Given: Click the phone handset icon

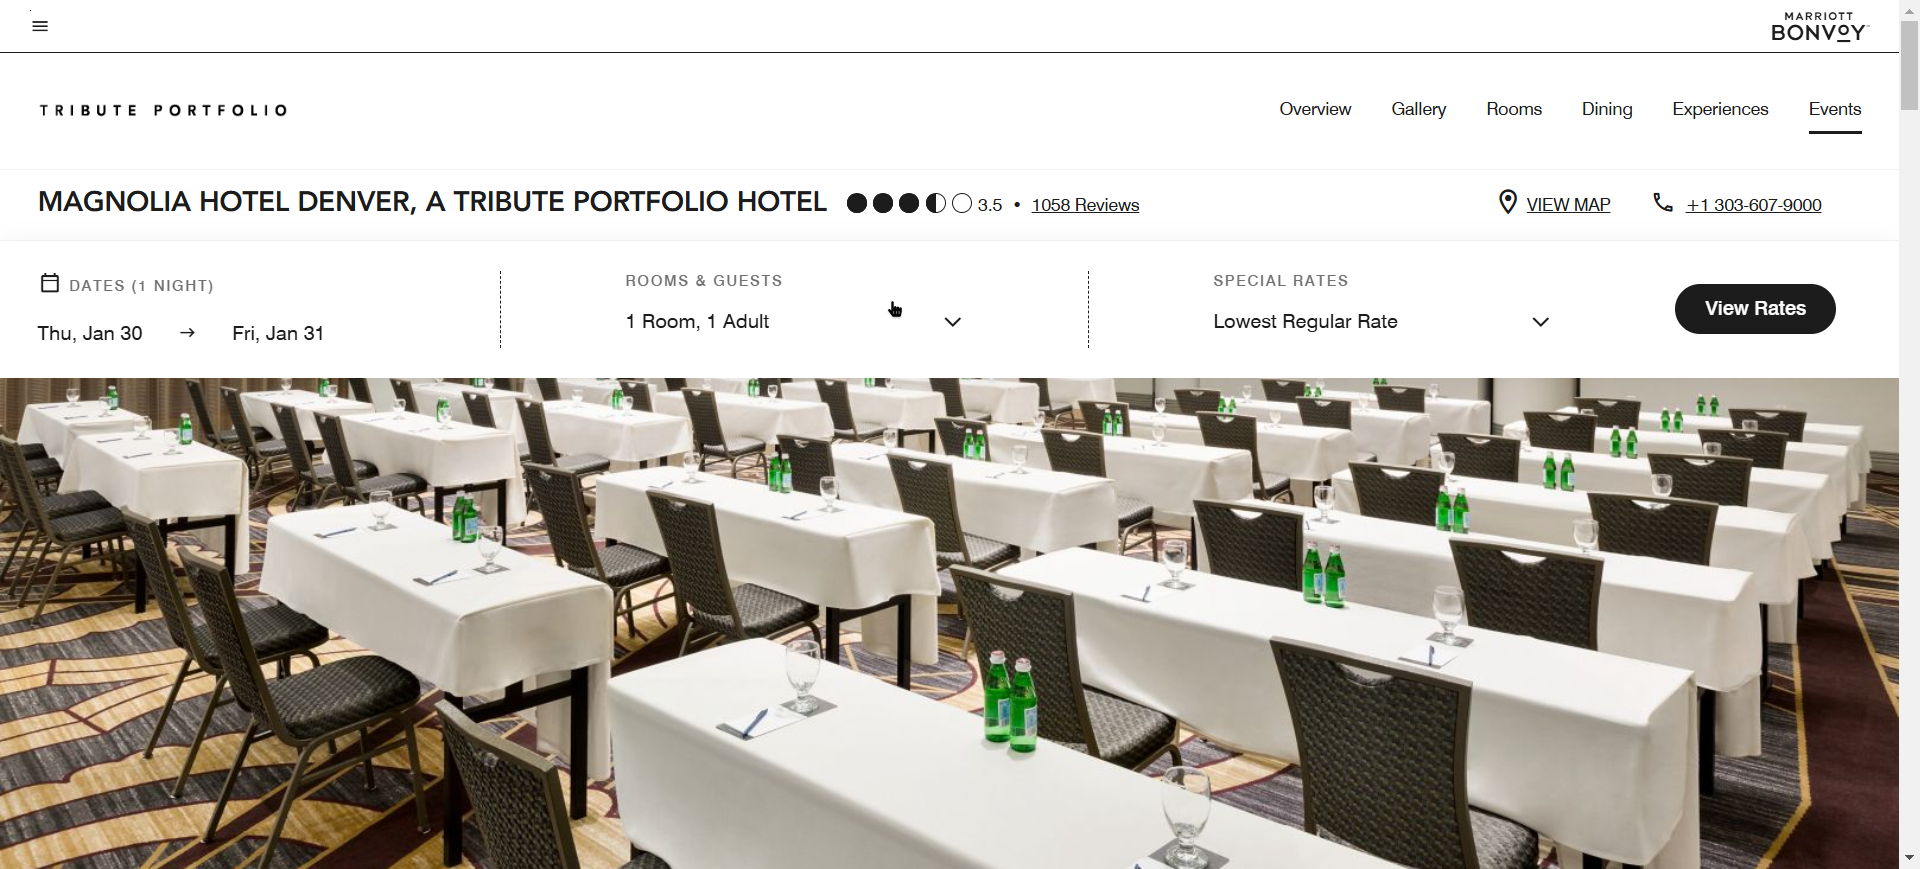Looking at the screenshot, I should [x=1663, y=203].
